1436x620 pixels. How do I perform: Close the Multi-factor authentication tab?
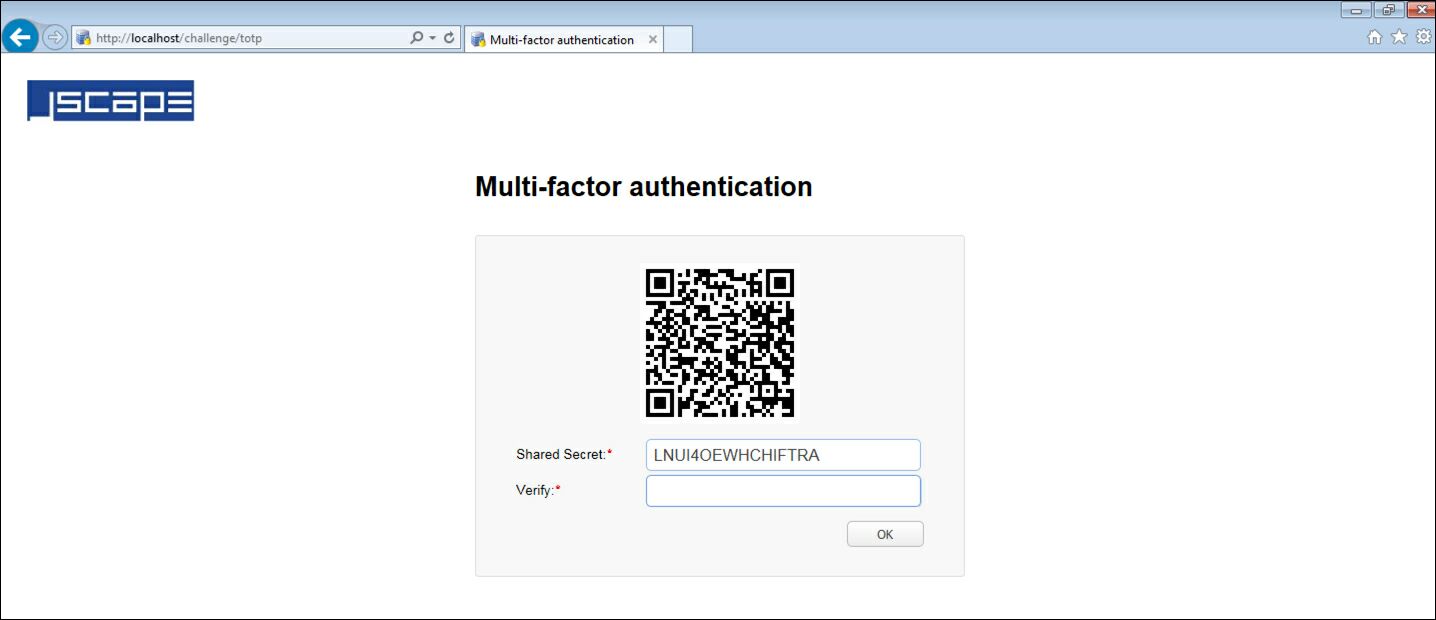point(652,40)
